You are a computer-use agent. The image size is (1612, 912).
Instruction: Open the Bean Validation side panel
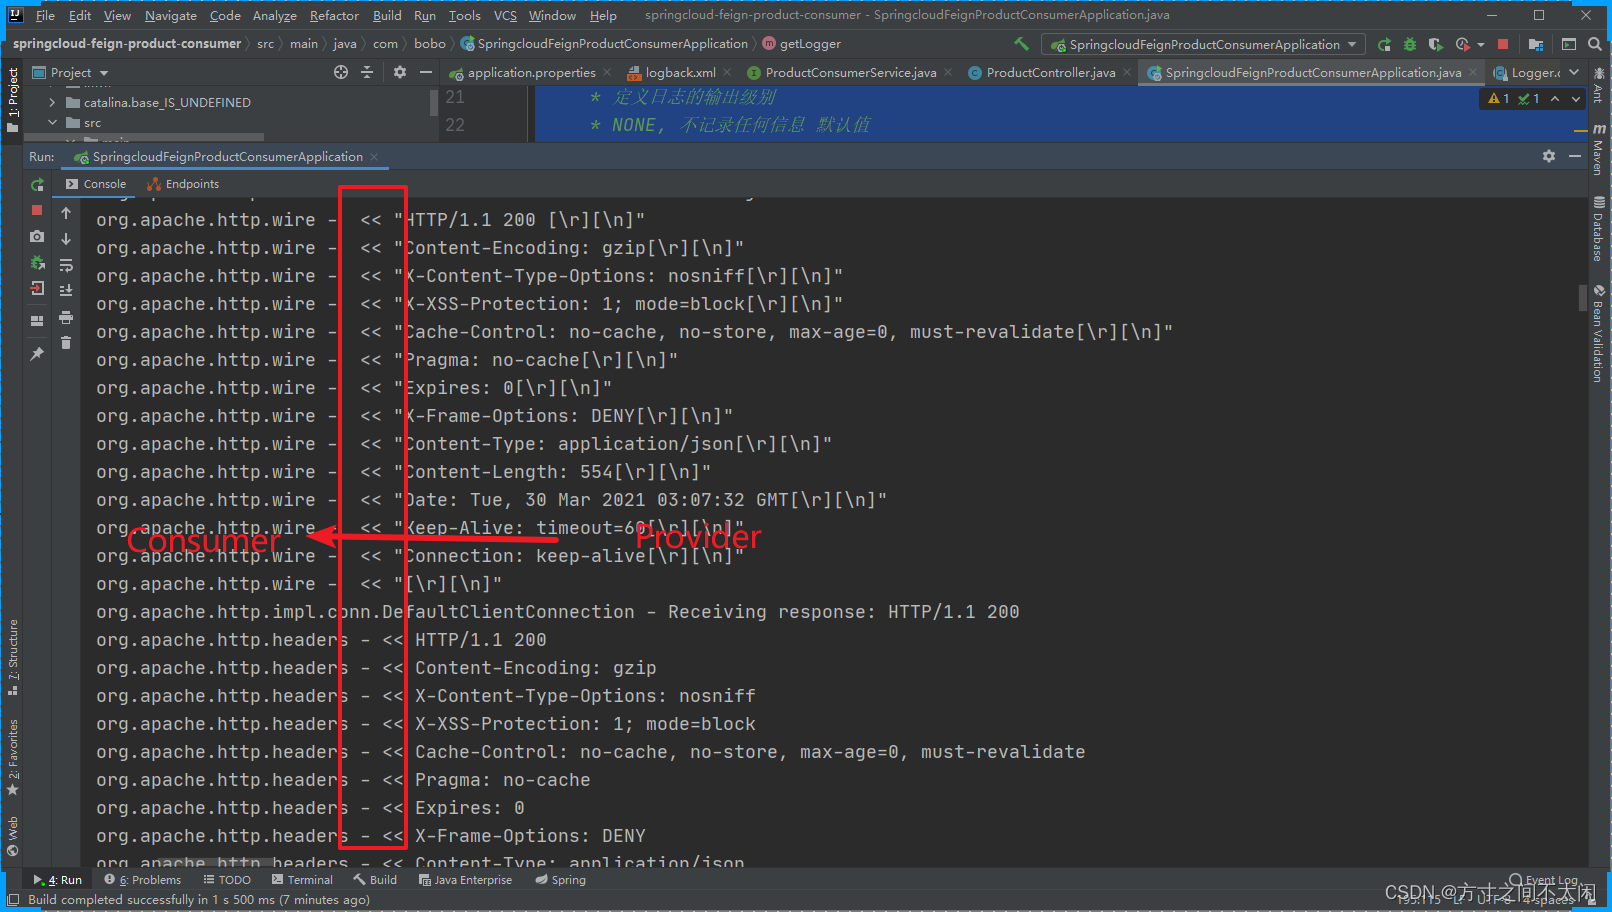click(1598, 333)
